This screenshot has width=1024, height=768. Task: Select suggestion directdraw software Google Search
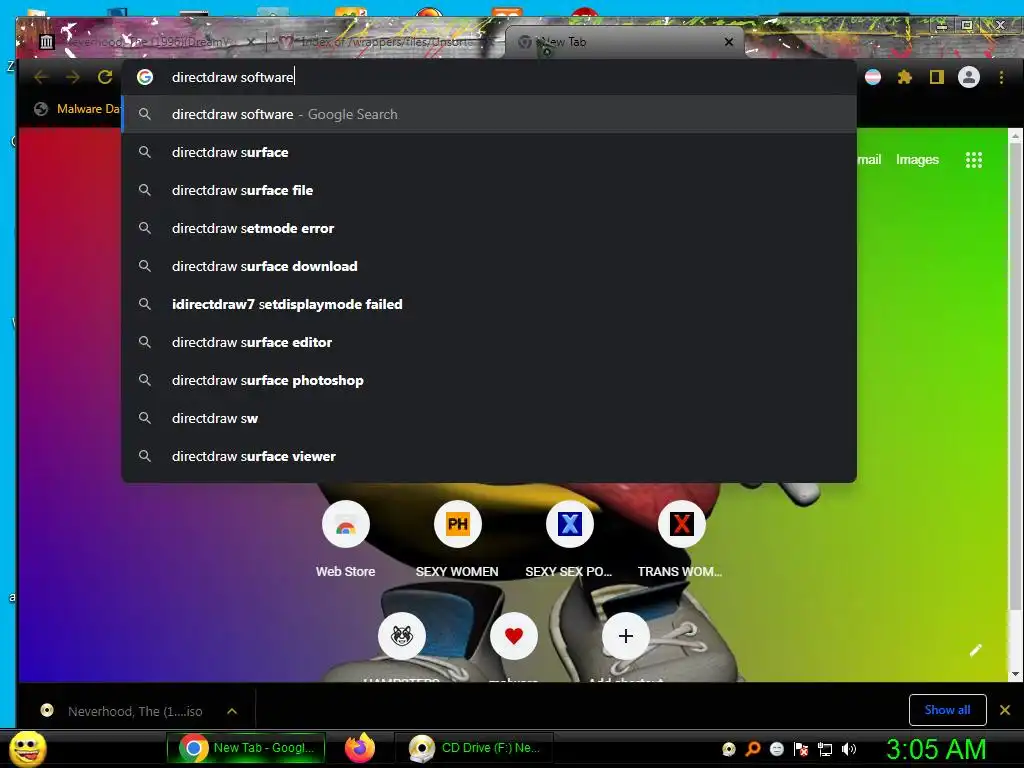tap(489, 114)
